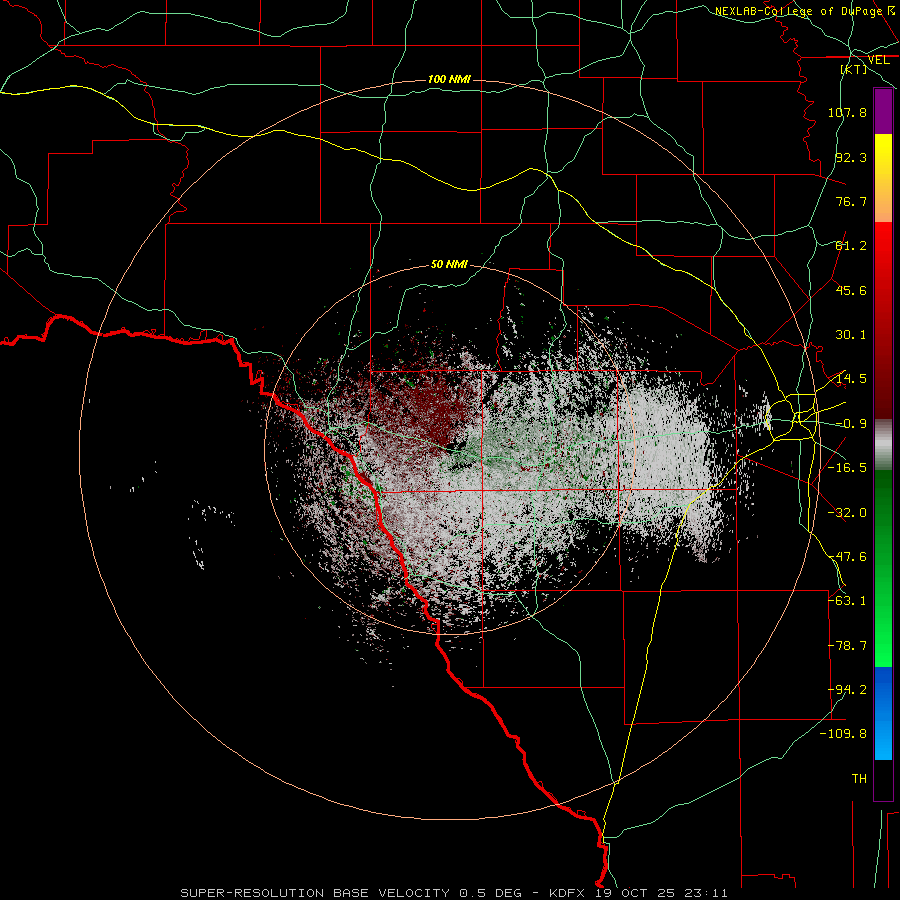Select the -47.6 velocity scale value
Viewport: 900px width, 900px height.
click(847, 557)
